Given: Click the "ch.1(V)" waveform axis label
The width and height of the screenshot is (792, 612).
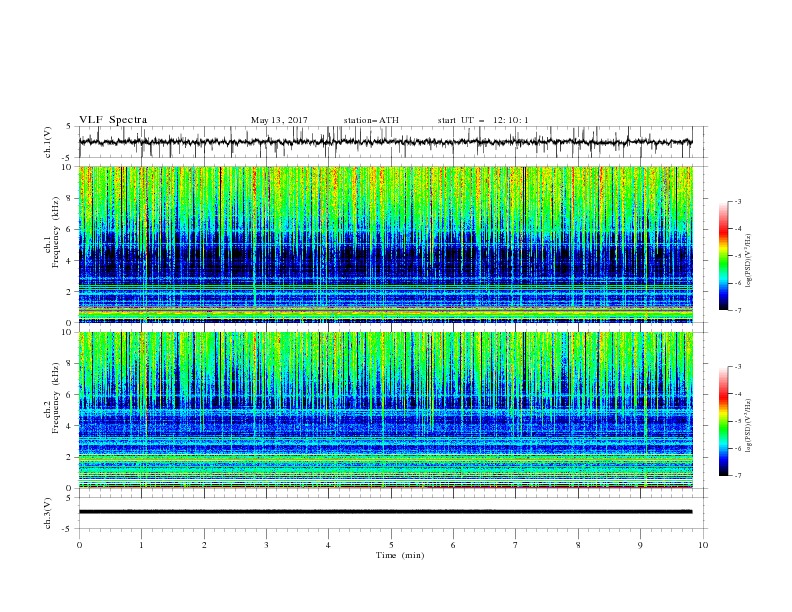Looking at the screenshot, I should point(47,142).
